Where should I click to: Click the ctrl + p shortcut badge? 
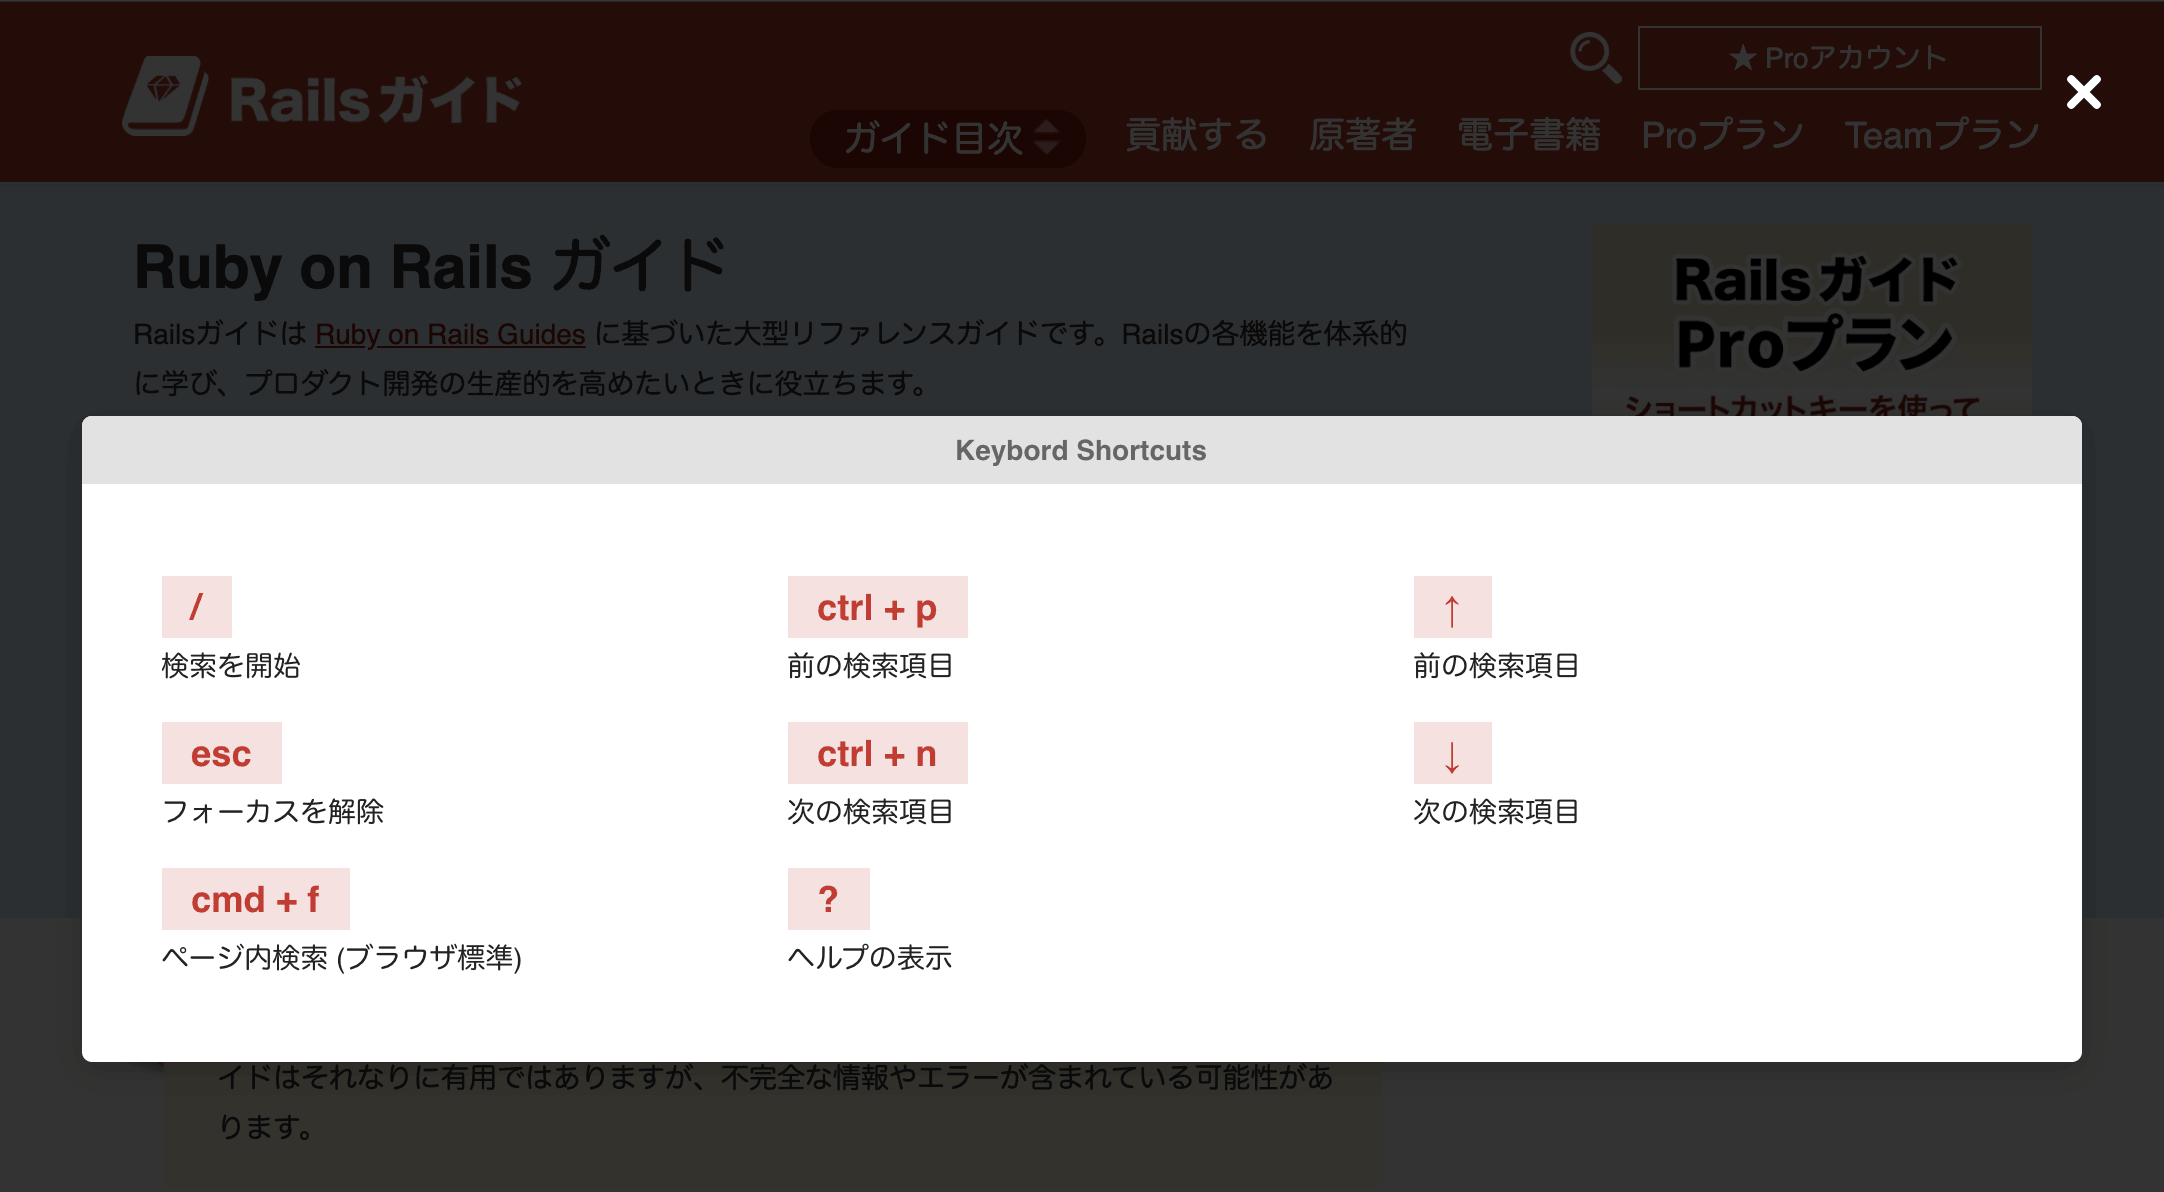878,607
